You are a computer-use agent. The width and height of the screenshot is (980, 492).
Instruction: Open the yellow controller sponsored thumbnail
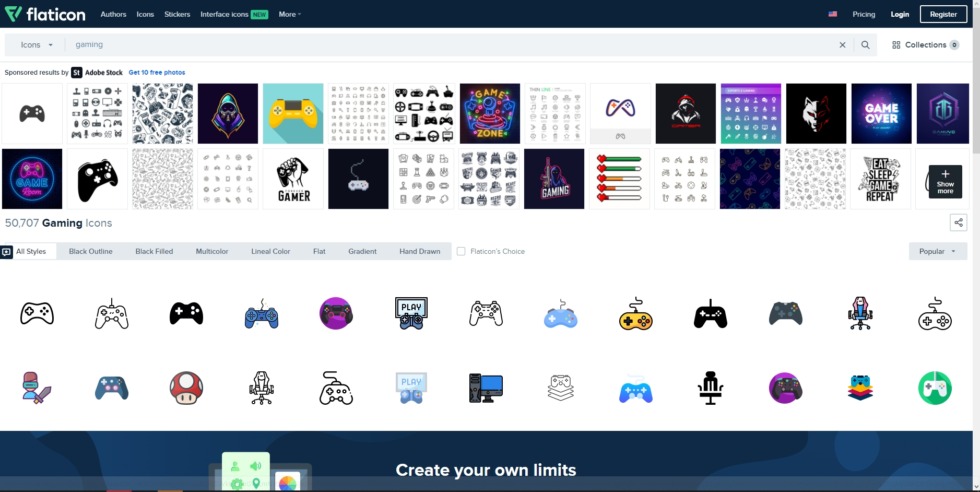point(293,114)
